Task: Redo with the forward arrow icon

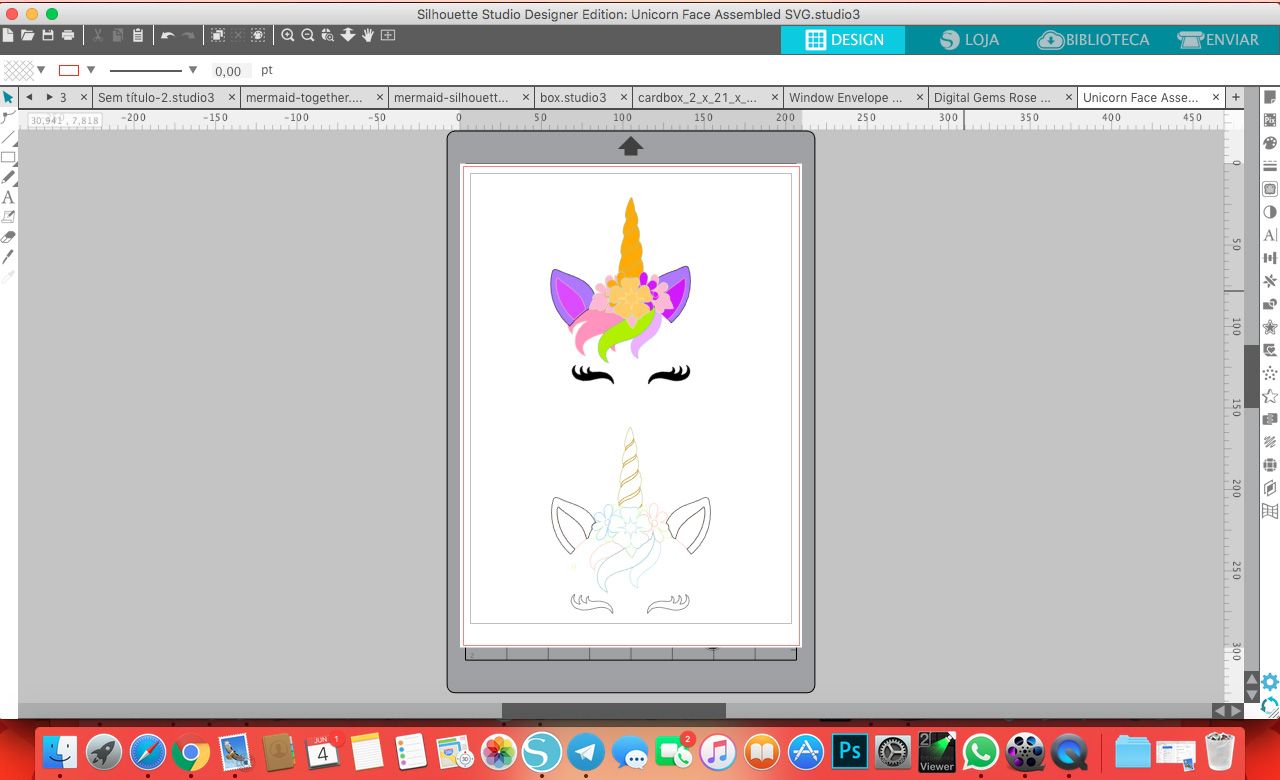Action: [x=188, y=35]
